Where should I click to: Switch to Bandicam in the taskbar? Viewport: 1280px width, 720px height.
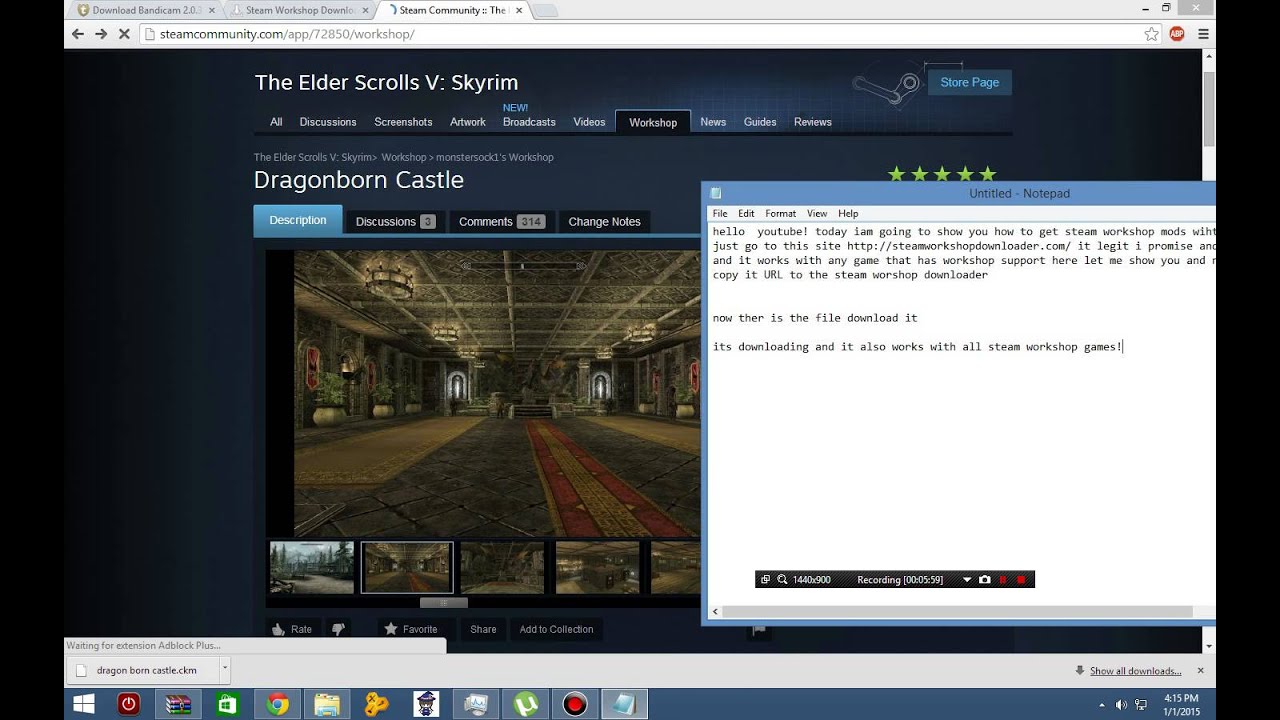coord(574,704)
